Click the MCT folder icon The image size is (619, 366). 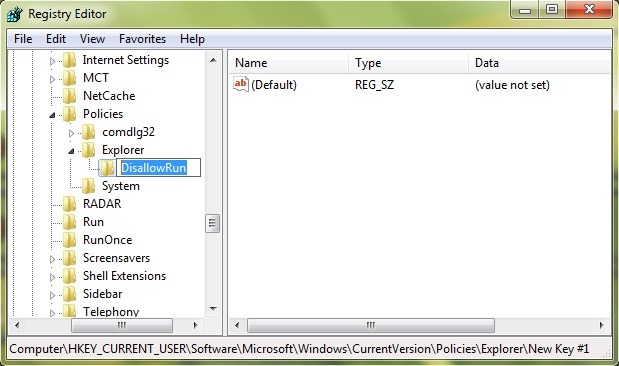[x=69, y=78]
